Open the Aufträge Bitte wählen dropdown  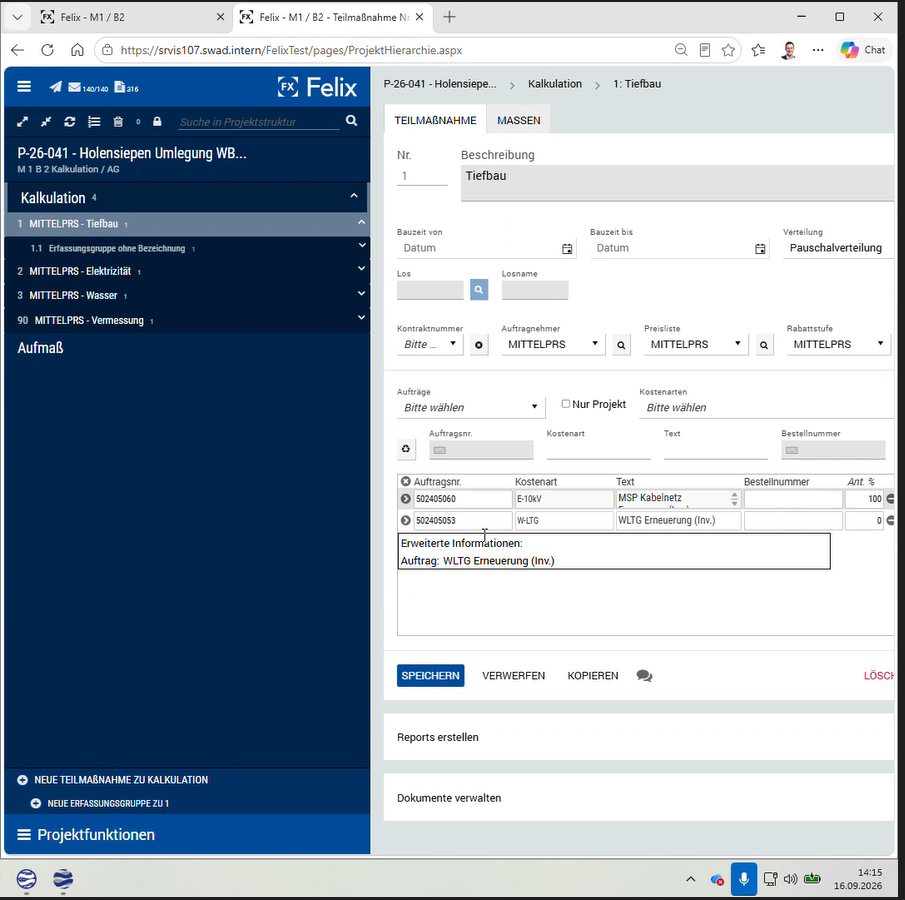pyautogui.click(x=470, y=408)
